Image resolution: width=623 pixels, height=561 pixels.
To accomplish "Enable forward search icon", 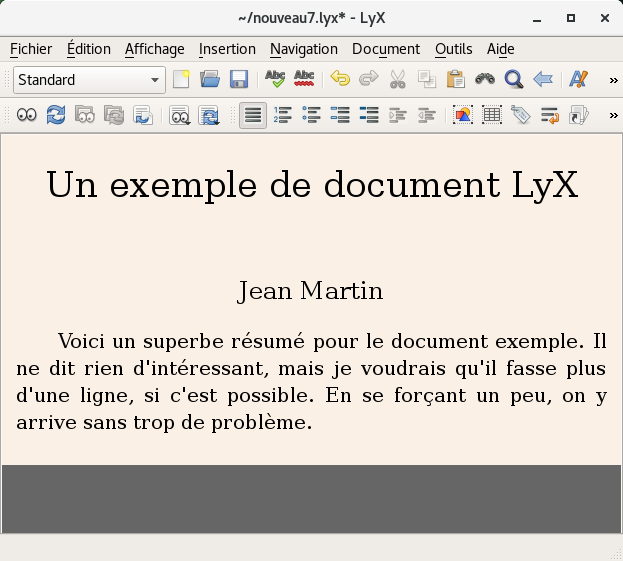I will 143,115.
